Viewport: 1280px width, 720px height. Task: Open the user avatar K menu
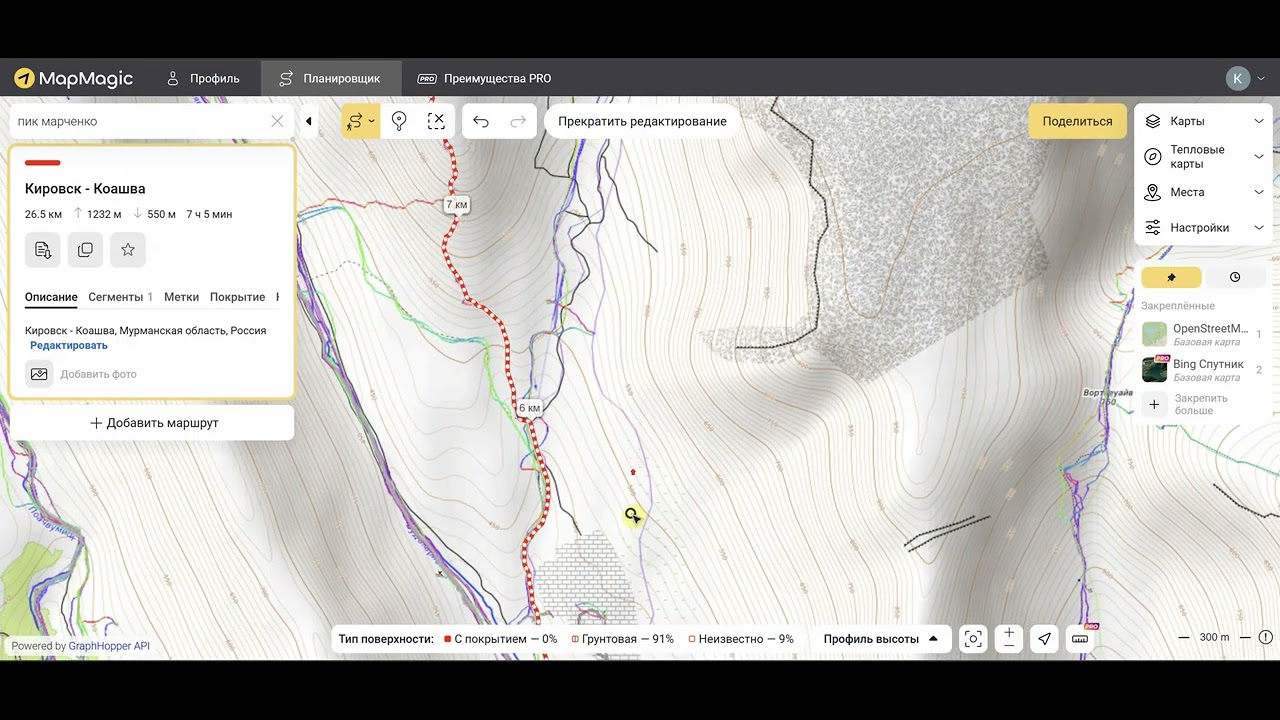(1238, 78)
